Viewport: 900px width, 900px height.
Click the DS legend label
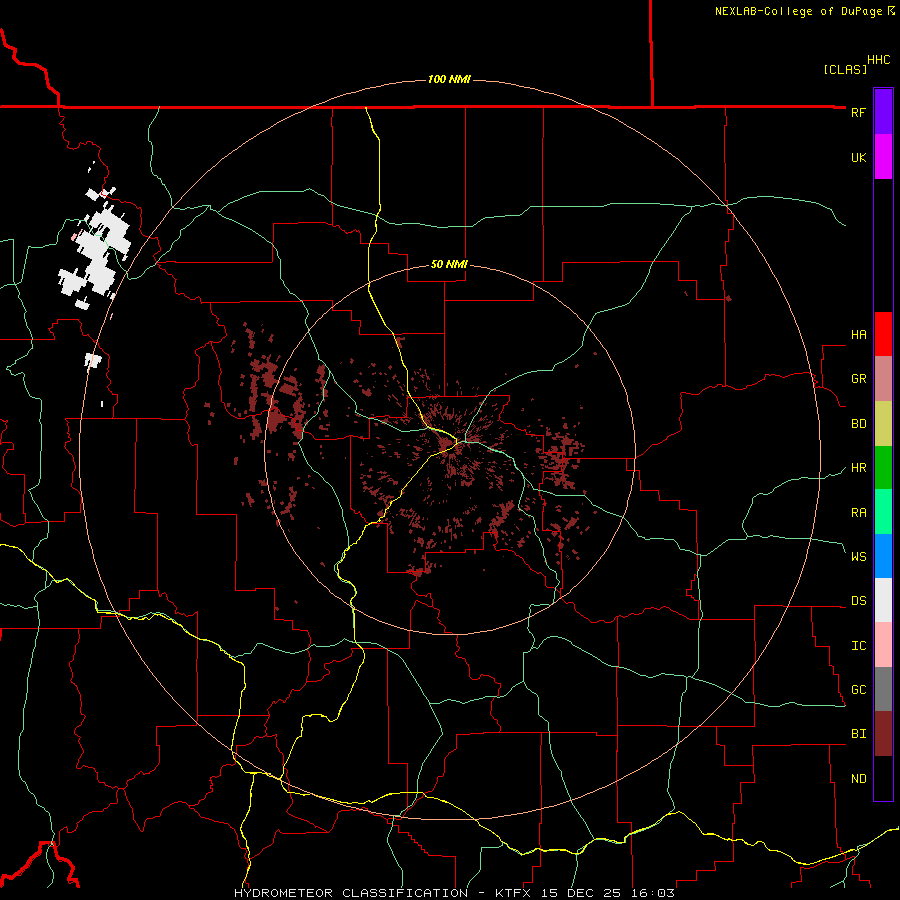[x=858, y=600]
